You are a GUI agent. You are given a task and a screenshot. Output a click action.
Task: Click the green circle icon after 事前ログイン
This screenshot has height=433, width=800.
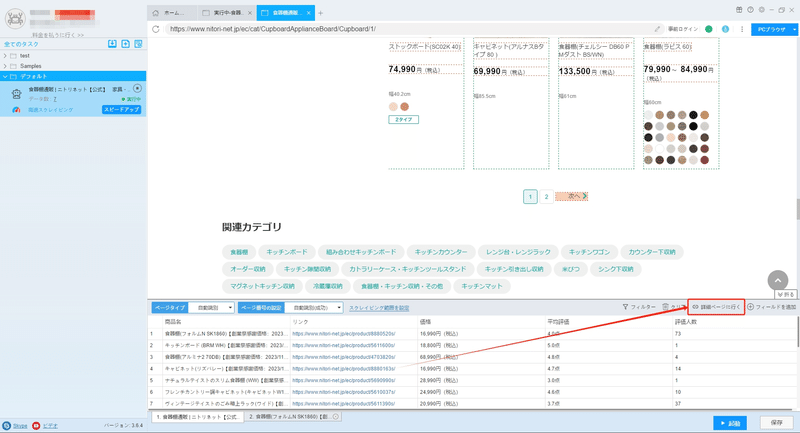click(x=709, y=29)
